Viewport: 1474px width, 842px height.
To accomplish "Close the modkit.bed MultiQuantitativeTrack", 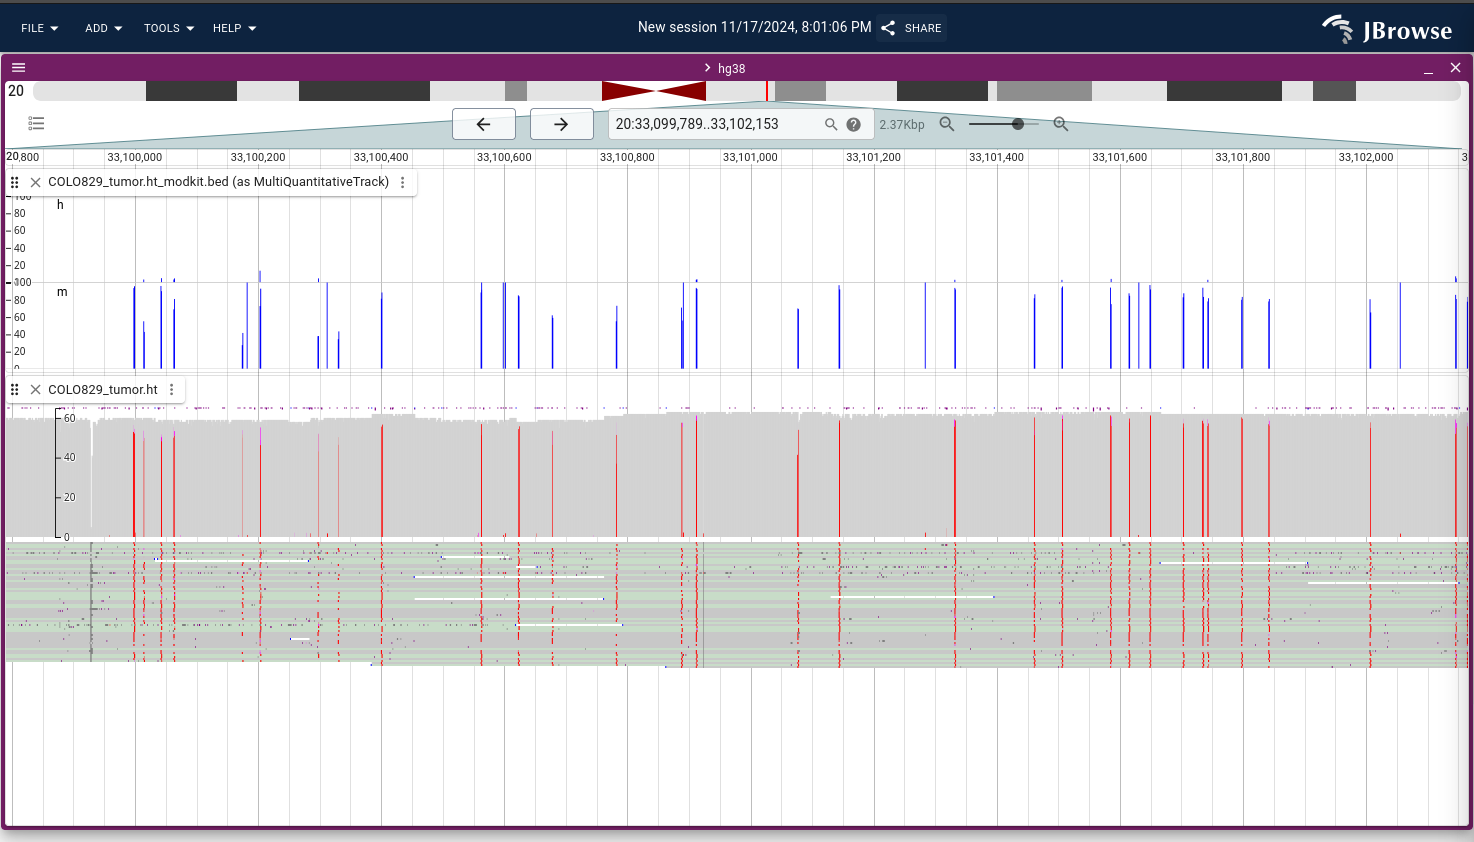I will [x=35, y=182].
